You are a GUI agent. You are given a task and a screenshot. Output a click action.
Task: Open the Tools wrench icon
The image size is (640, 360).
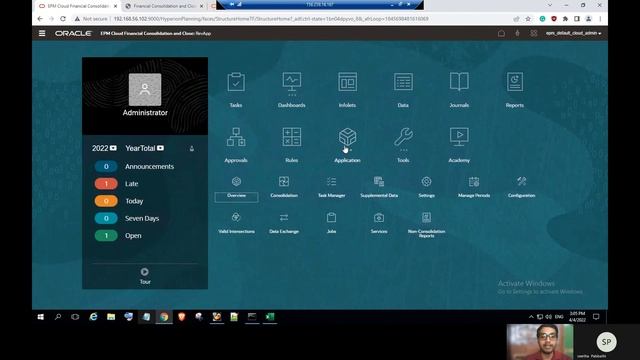(403, 137)
